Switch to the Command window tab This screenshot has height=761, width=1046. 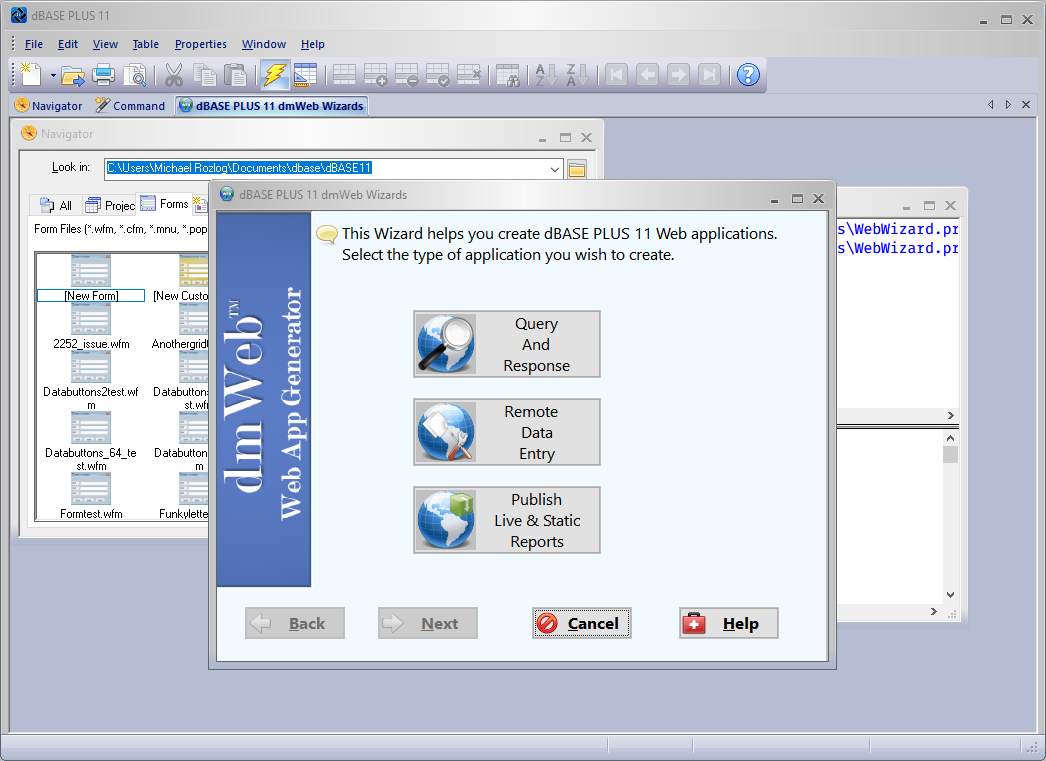(130, 106)
